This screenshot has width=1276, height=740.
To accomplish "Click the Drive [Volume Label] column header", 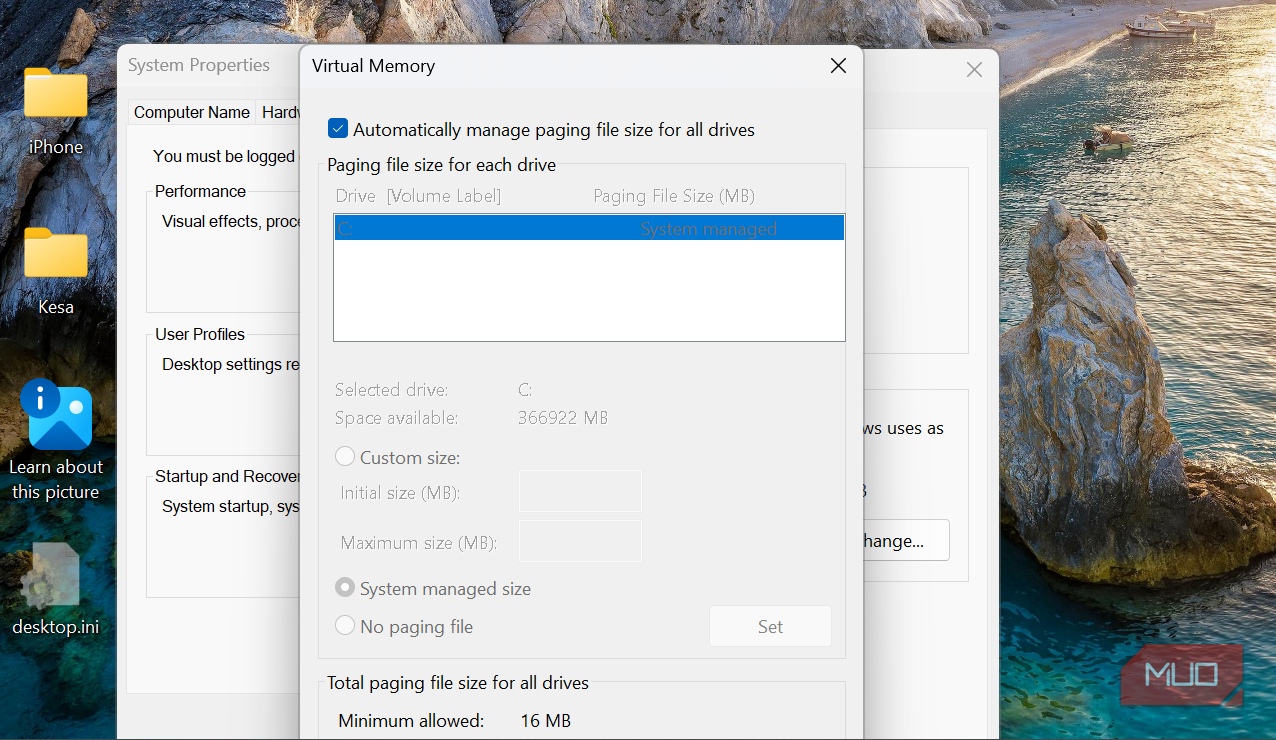I will (x=418, y=196).
